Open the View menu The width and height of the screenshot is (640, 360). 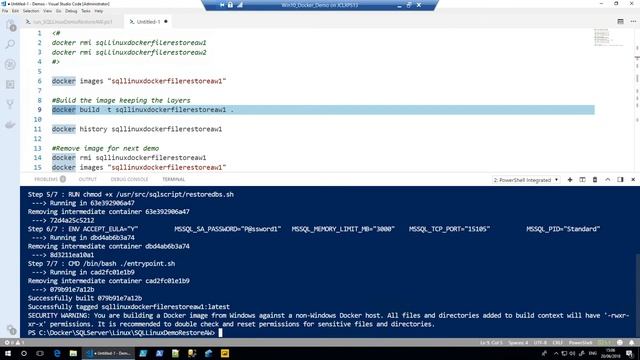[48, 11]
